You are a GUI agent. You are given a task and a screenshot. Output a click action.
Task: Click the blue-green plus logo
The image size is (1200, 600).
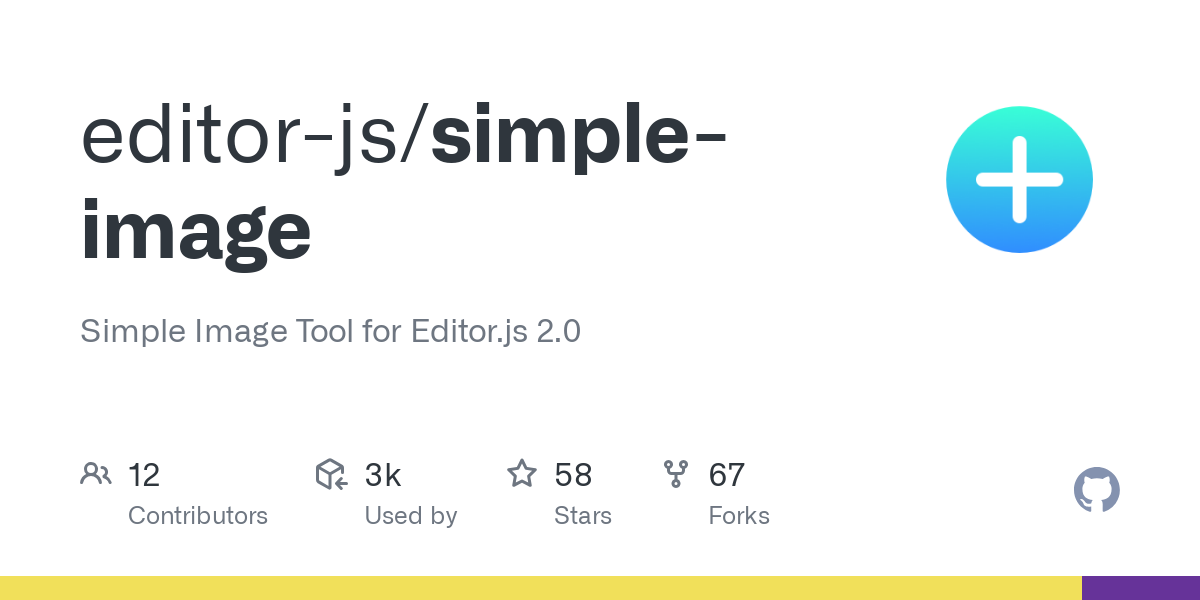click(1019, 180)
